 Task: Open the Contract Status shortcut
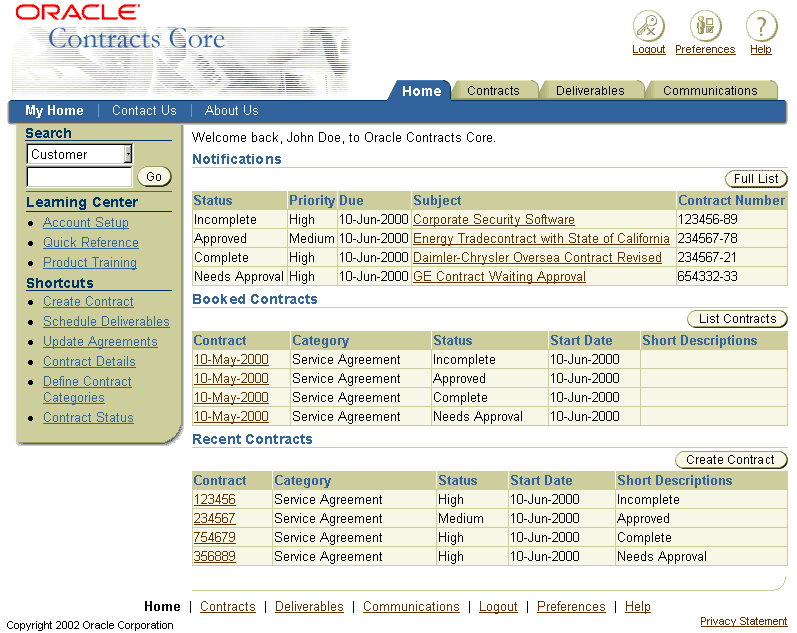[x=88, y=417]
